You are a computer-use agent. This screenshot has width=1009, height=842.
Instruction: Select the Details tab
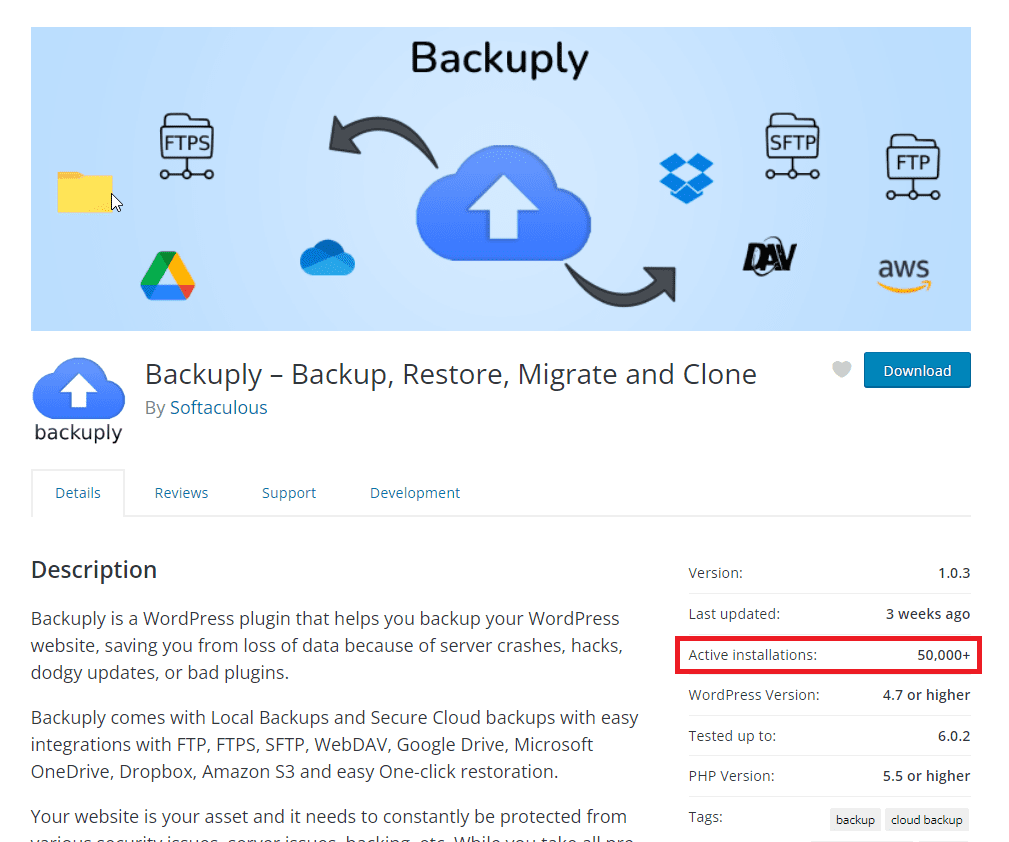(x=78, y=493)
